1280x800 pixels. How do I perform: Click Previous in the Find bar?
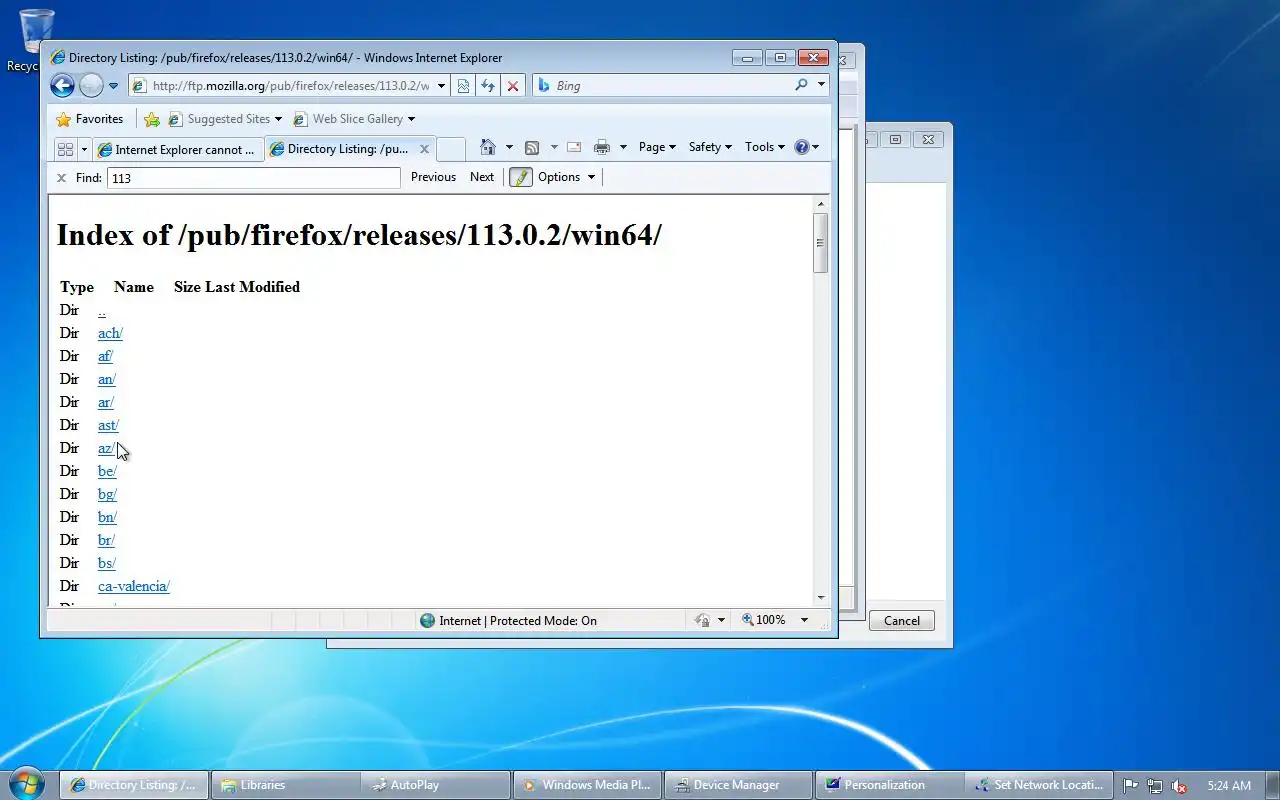433,177
